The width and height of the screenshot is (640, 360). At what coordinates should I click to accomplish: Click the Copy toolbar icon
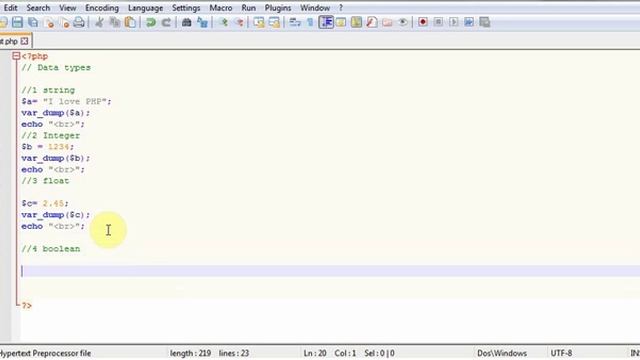click(x=115, y=22)
